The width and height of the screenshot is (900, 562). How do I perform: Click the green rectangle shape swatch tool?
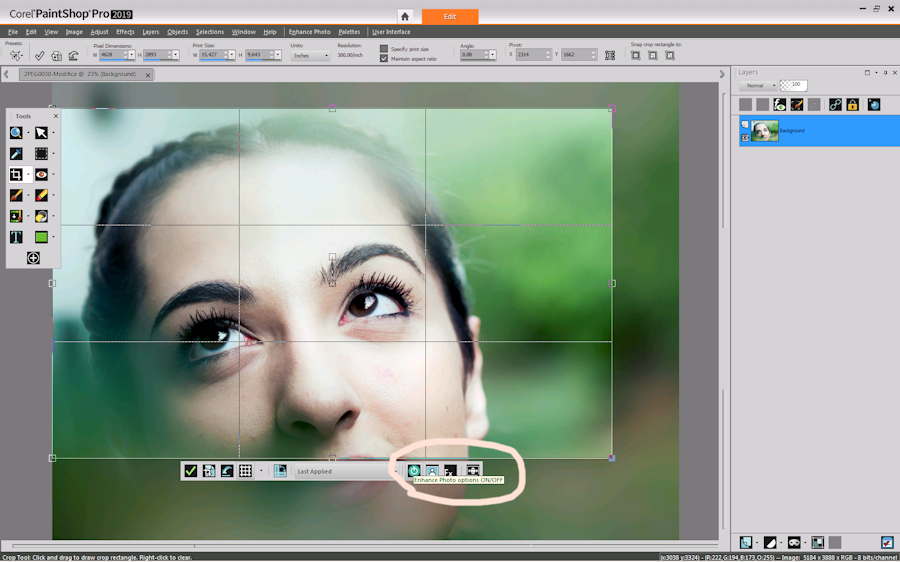(41, 238)
